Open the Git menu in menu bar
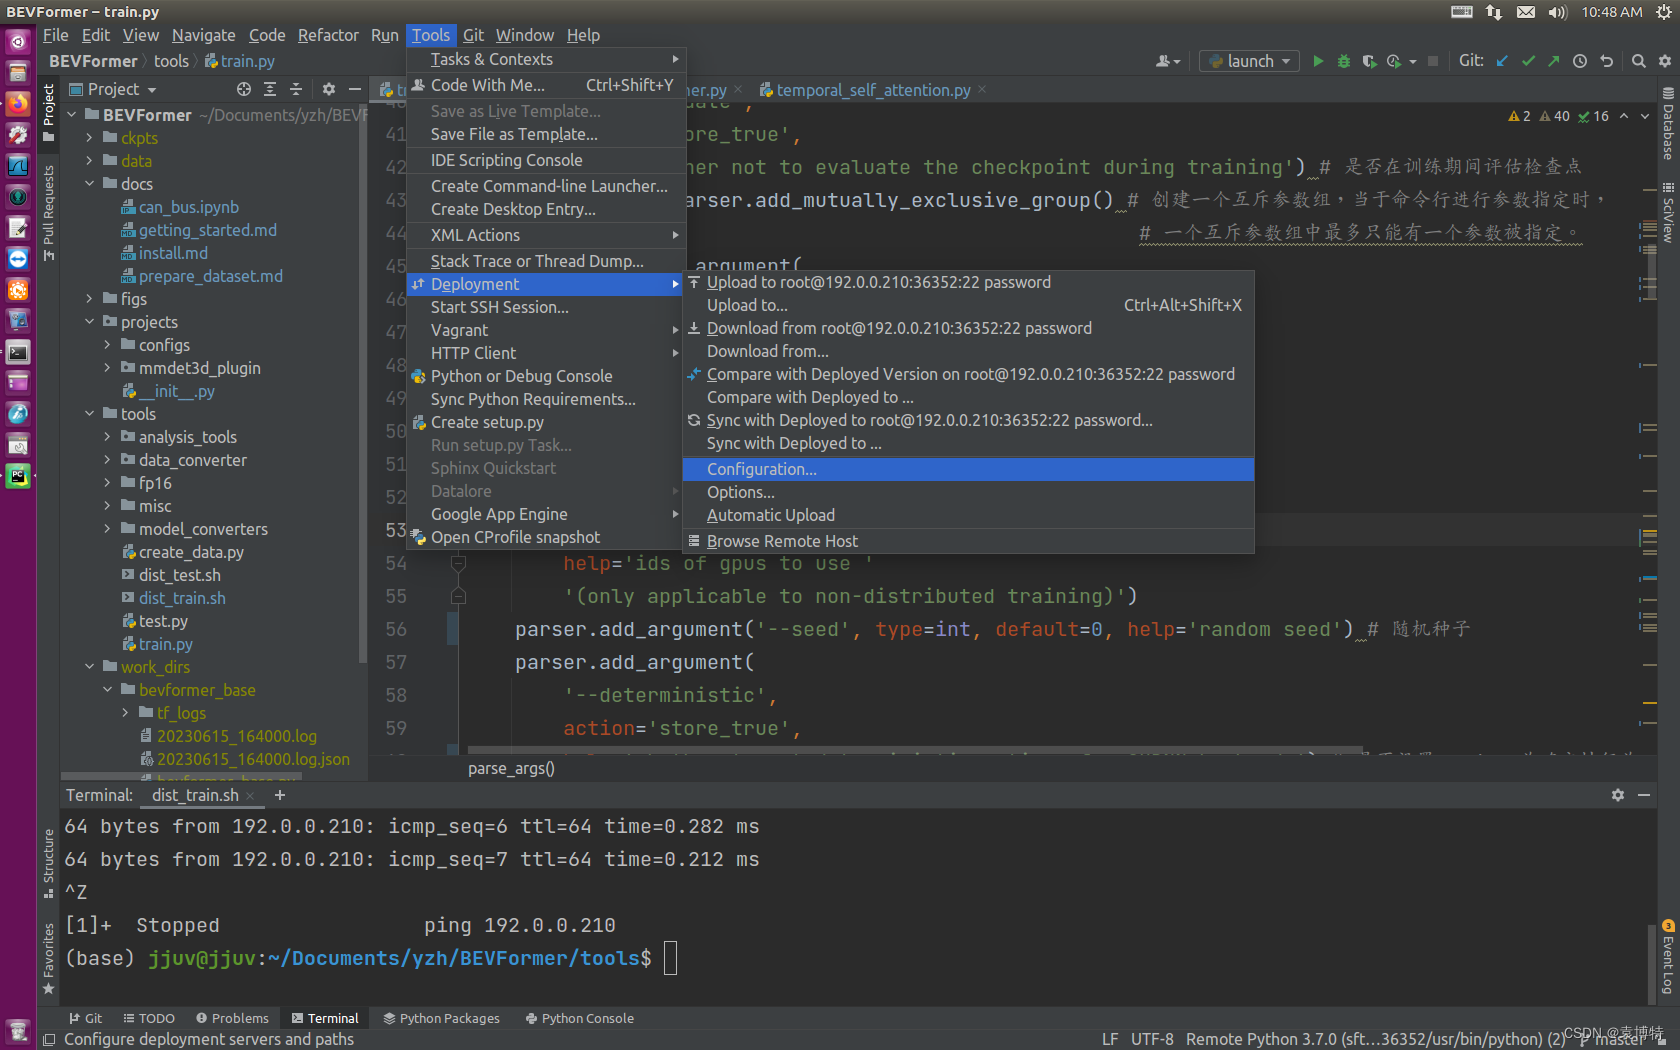Screen dimensions: 1680x1050 [x=473, y=35]
